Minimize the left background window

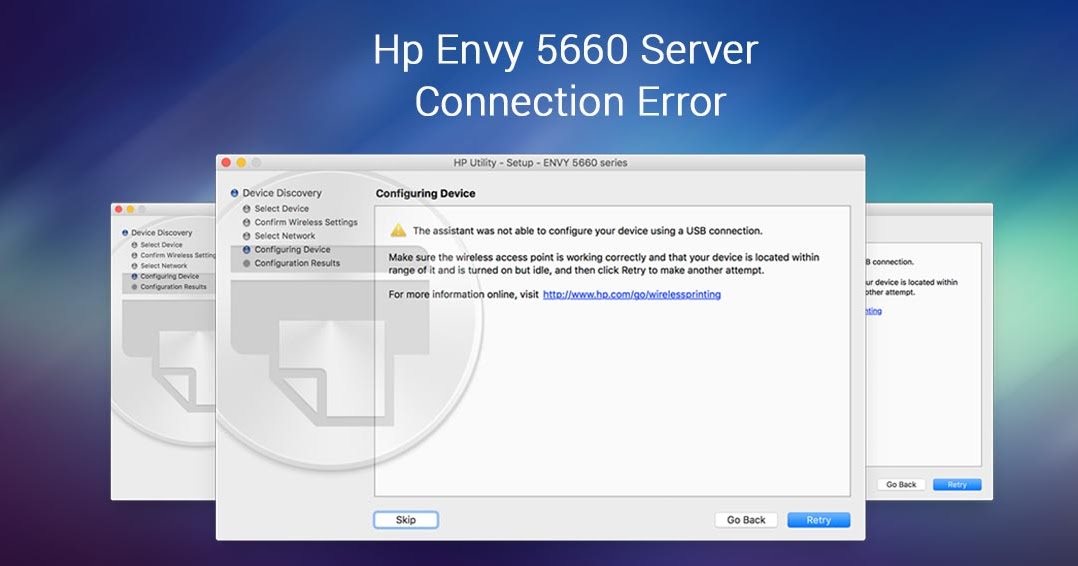click(130, 209)
